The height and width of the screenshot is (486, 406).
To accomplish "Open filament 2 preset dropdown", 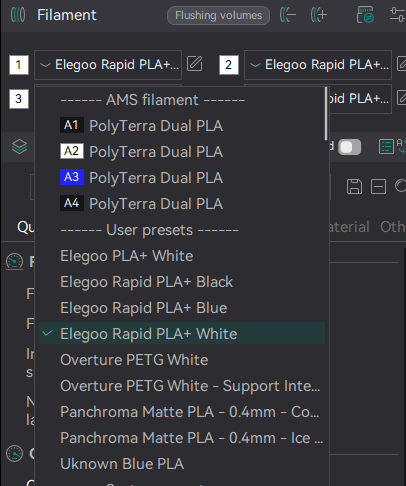I will coord(318,65).
